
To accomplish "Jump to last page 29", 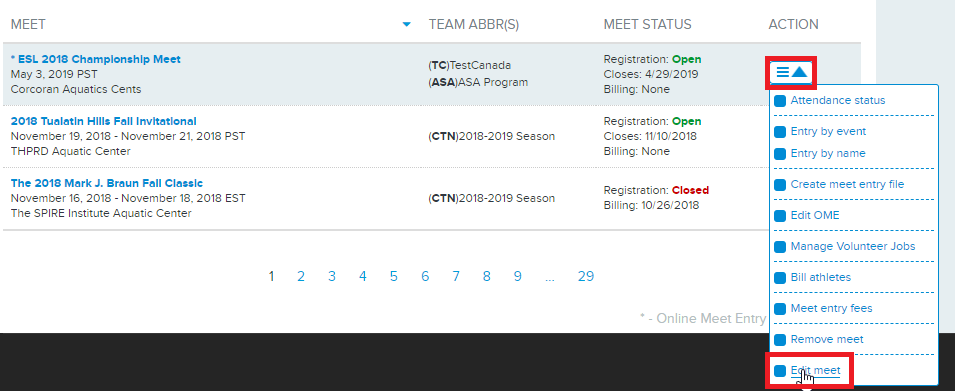I will pos(586,277).
